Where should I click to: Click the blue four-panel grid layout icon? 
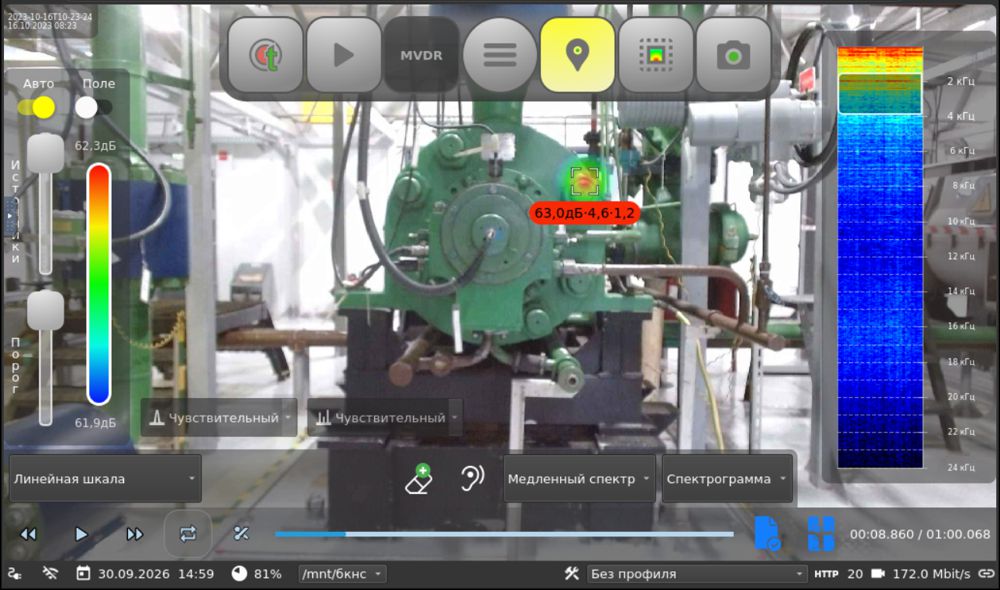coord(821,533)
